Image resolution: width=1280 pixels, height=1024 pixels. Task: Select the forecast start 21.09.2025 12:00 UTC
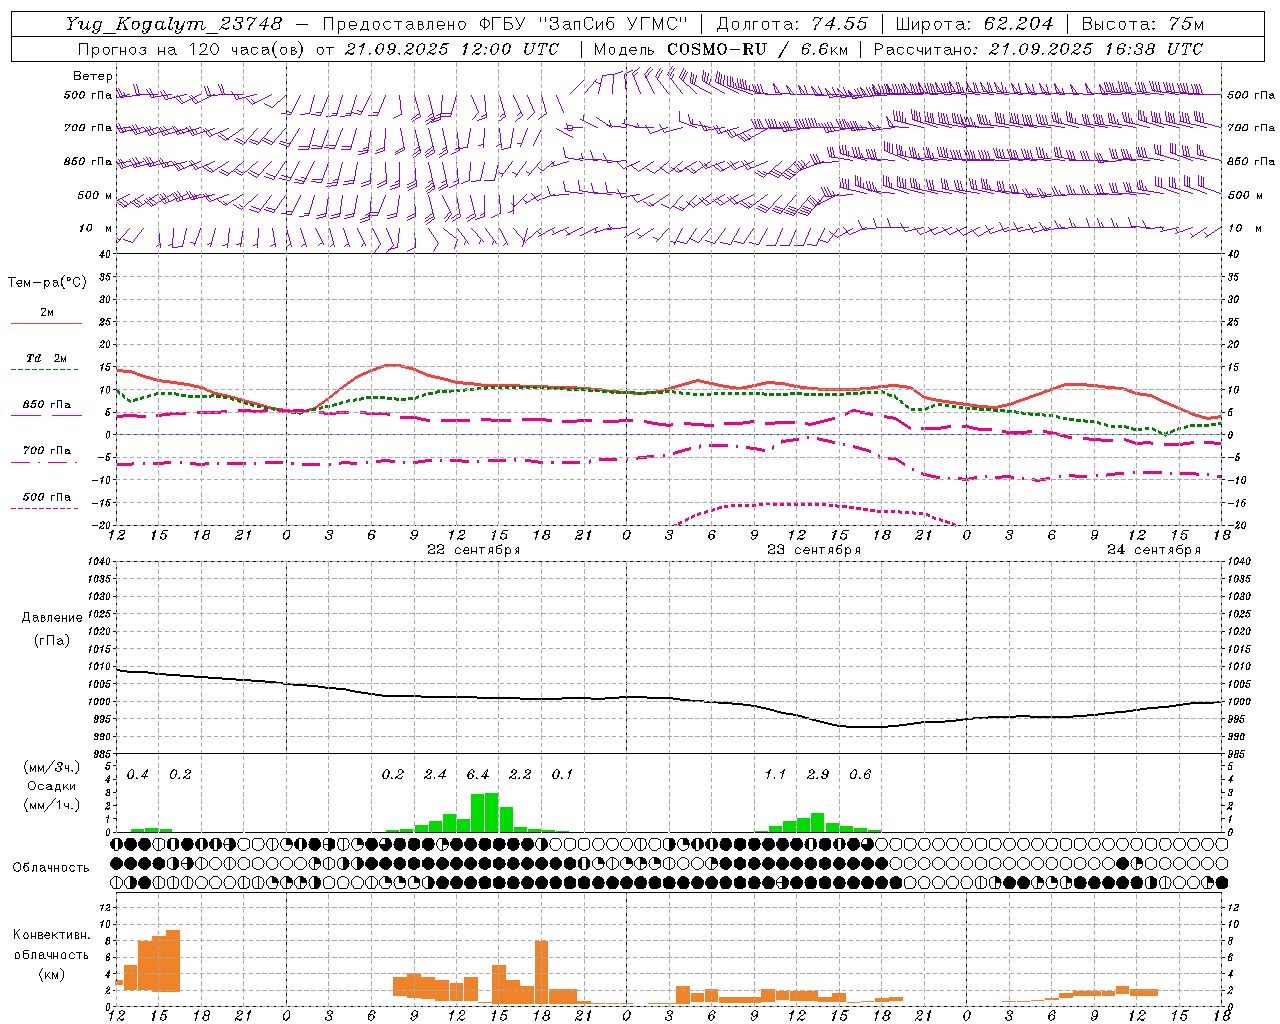[x=451, y=49]
